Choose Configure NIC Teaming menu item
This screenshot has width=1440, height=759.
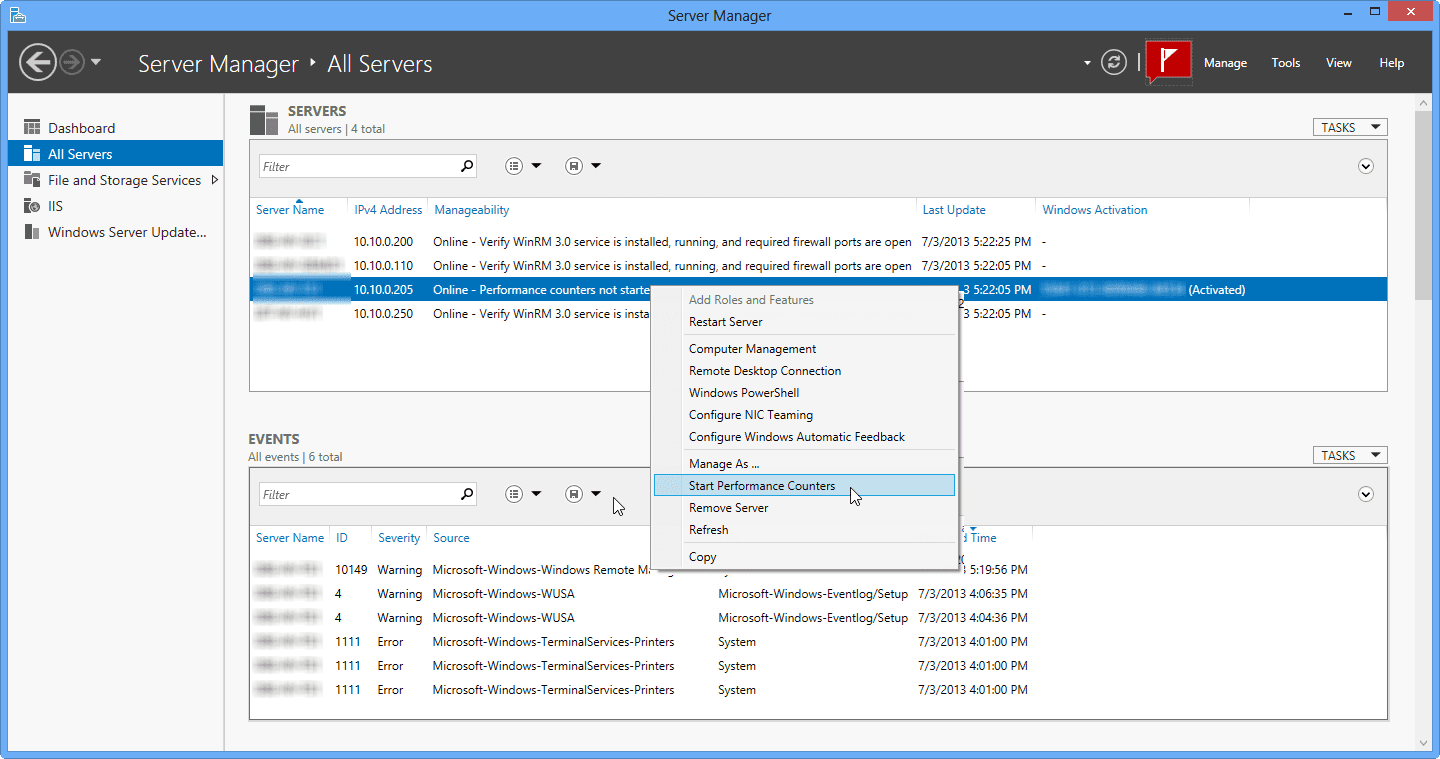pos(804,415)
